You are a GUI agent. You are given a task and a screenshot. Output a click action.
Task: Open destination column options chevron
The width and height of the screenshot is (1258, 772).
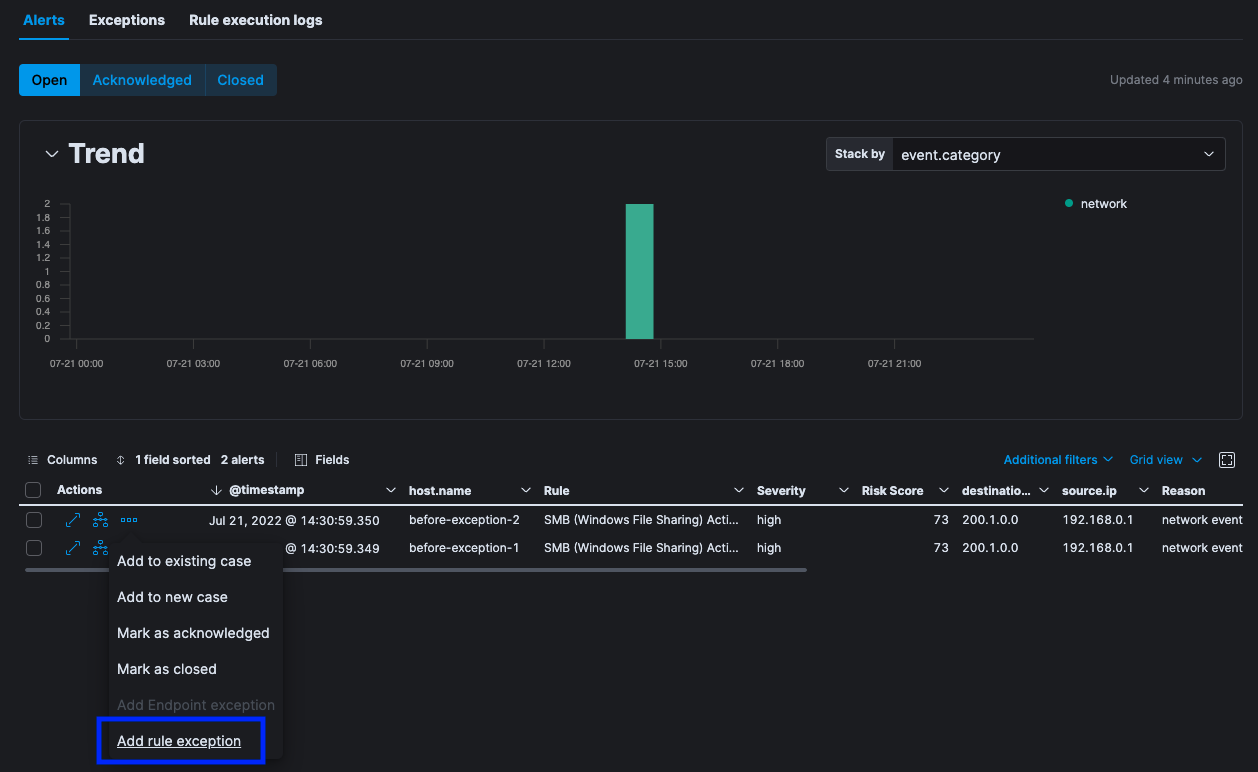pos(1043,491)
